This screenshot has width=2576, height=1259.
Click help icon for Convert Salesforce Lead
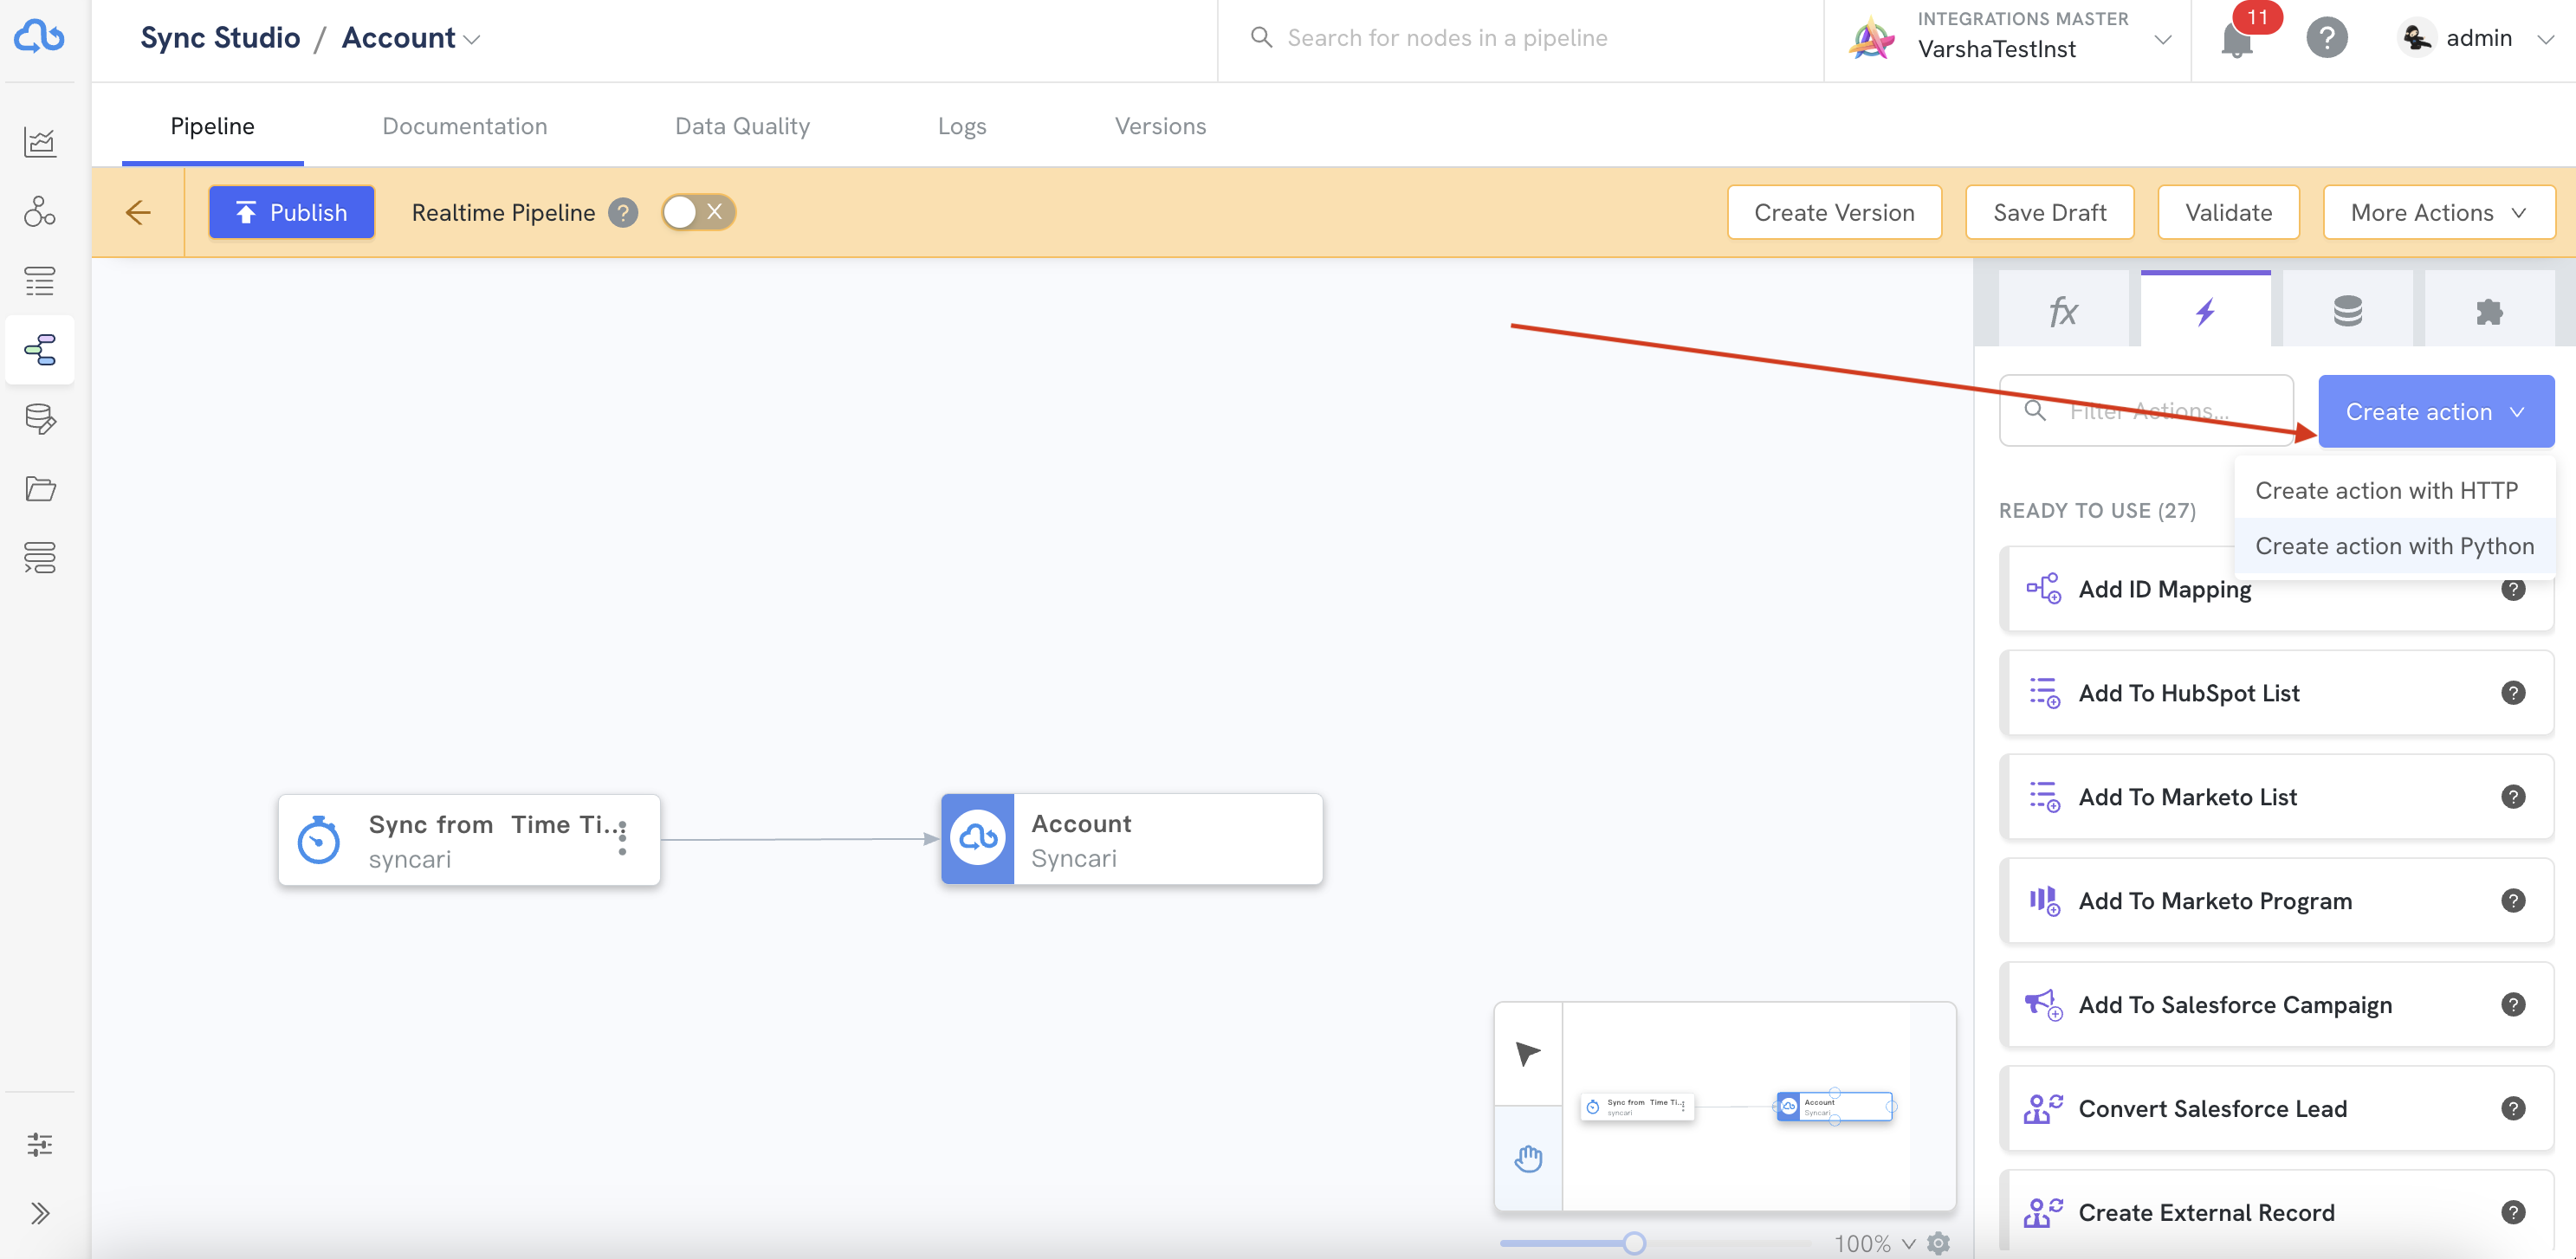[x=2513, y=1109]
